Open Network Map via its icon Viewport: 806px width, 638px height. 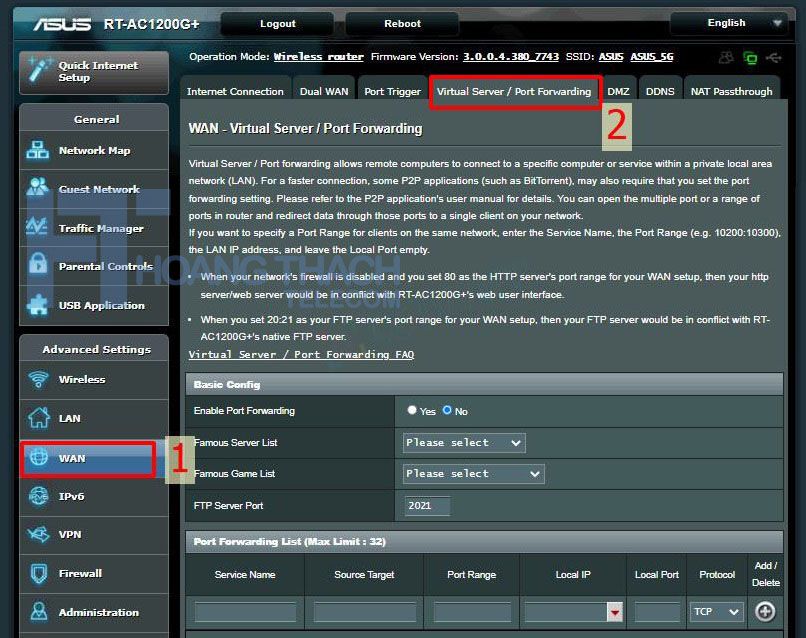tap(38, 150)
